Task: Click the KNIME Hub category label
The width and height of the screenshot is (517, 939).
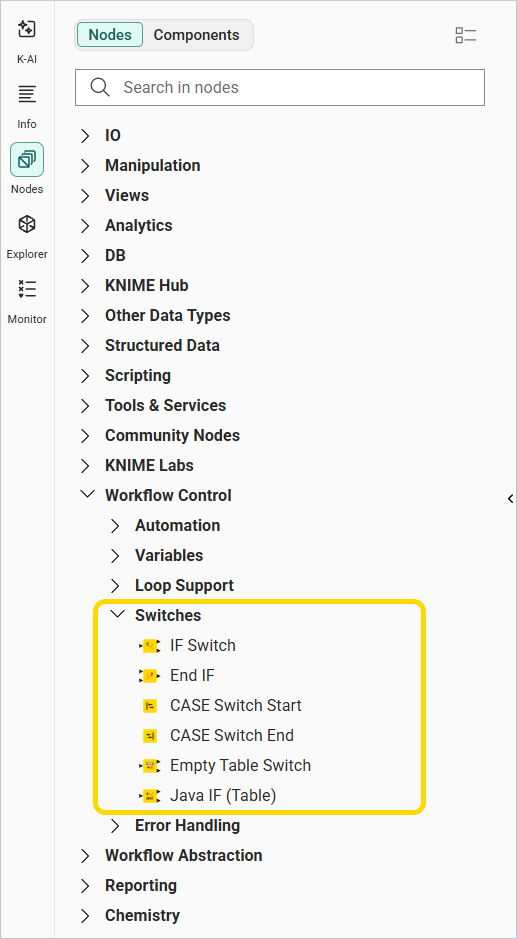Action: pos(147,286)
